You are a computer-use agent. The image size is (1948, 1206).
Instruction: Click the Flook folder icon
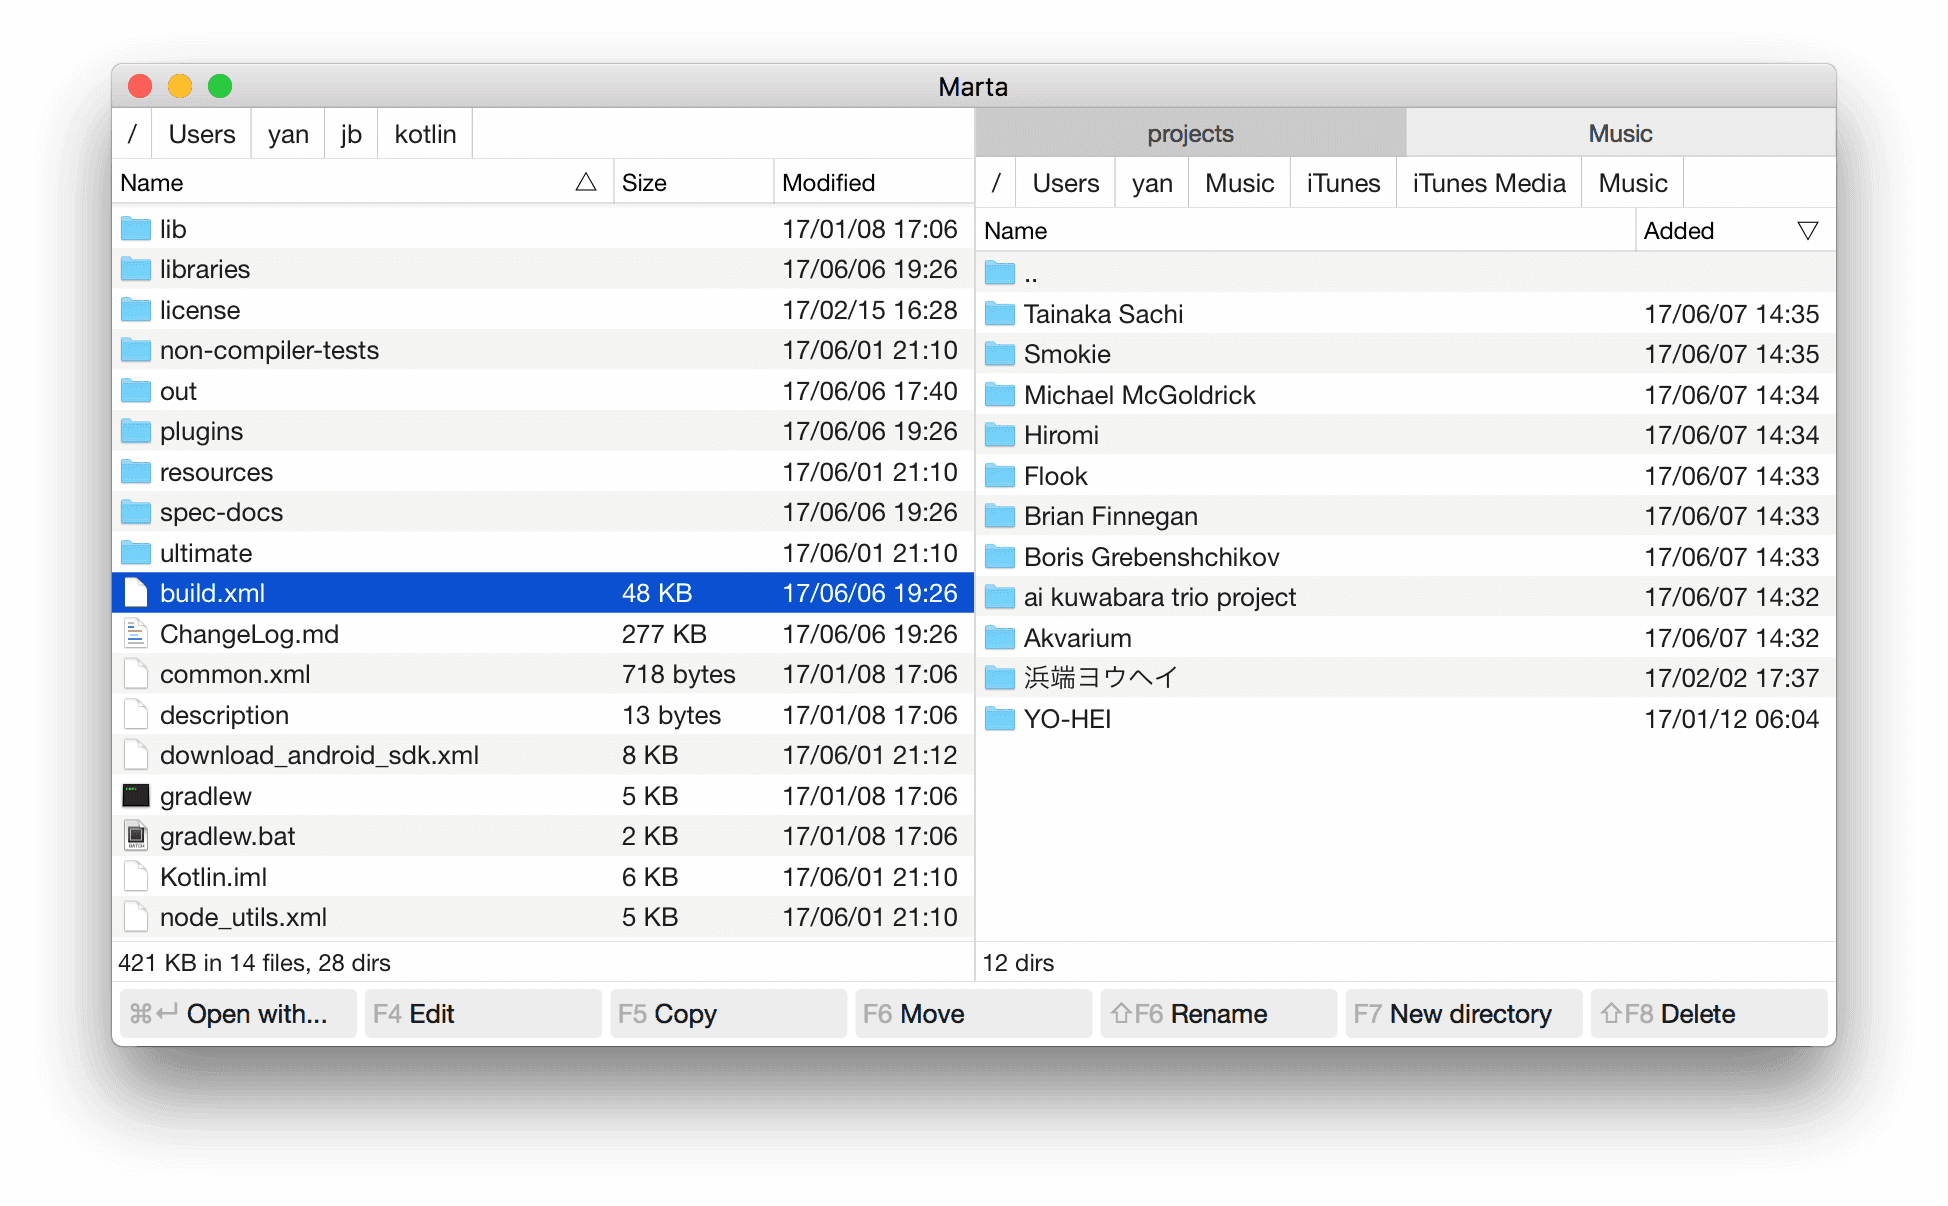[x=1000, y=476]
